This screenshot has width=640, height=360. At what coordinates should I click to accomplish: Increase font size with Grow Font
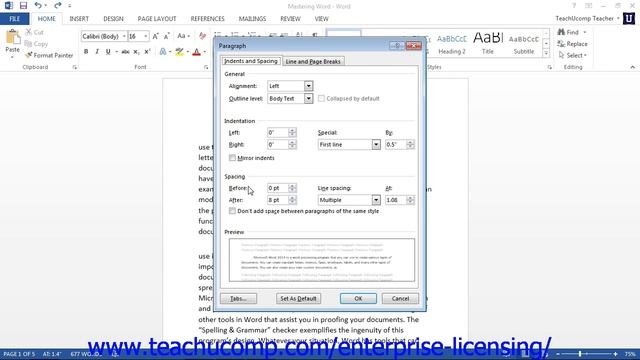(x=156, y=36)
